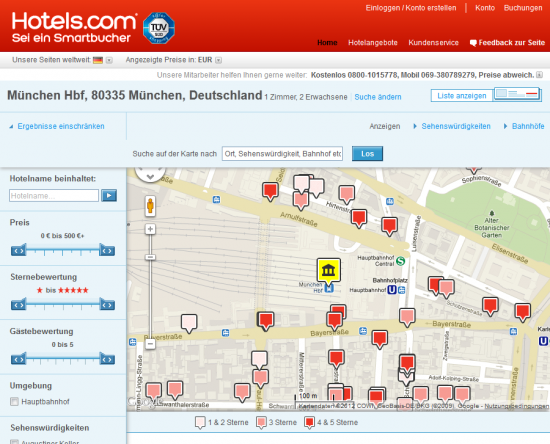Click the 1 & 2 Sterne legend marker
Image resolution: width=550 pixels, height=444 pixels.
(200, 423)
